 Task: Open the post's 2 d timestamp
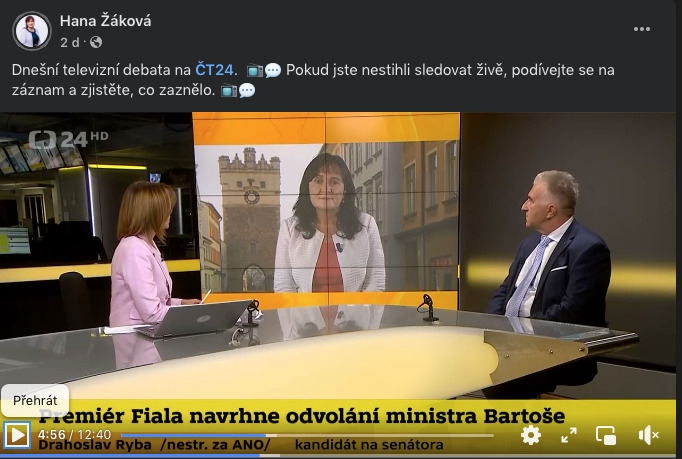70,42
